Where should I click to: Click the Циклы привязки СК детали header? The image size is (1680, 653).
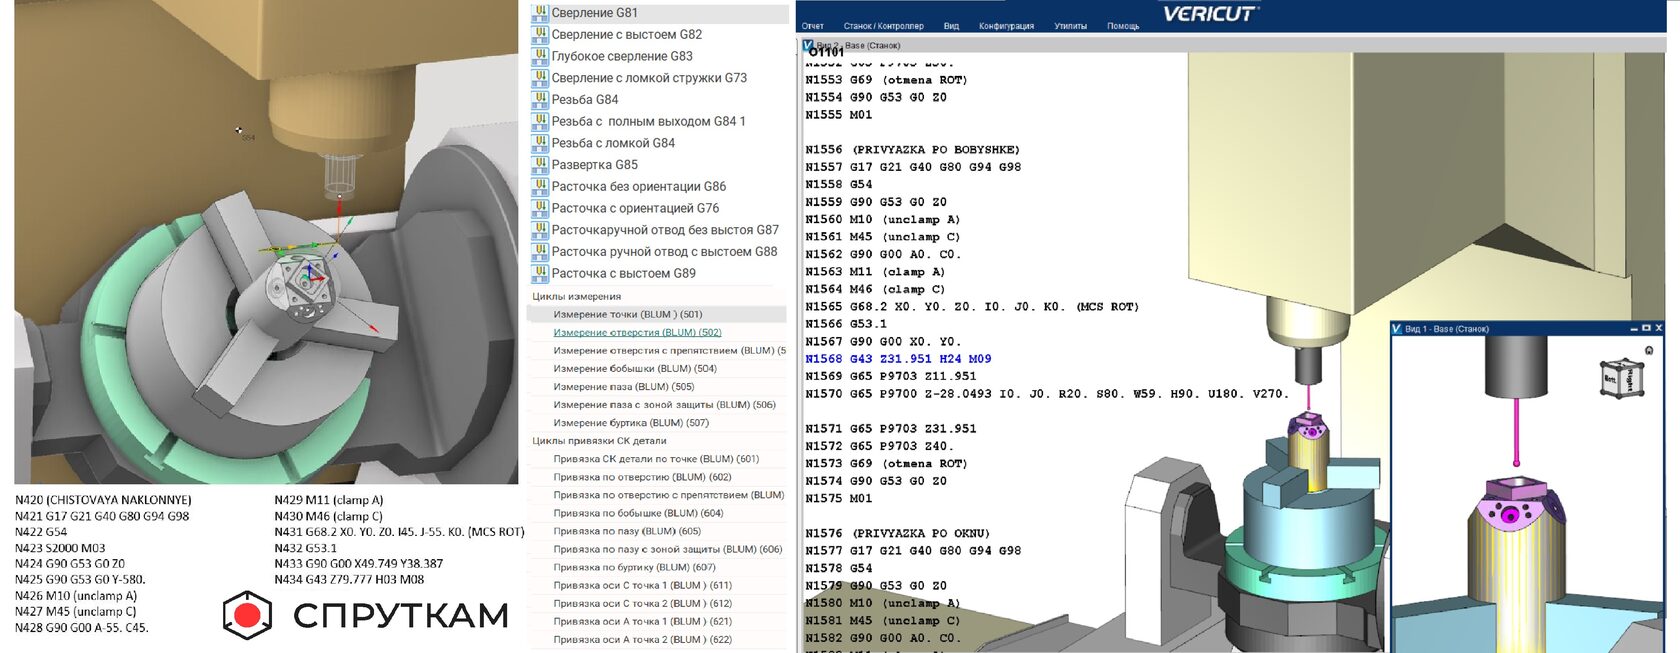[x=599, y=441]
